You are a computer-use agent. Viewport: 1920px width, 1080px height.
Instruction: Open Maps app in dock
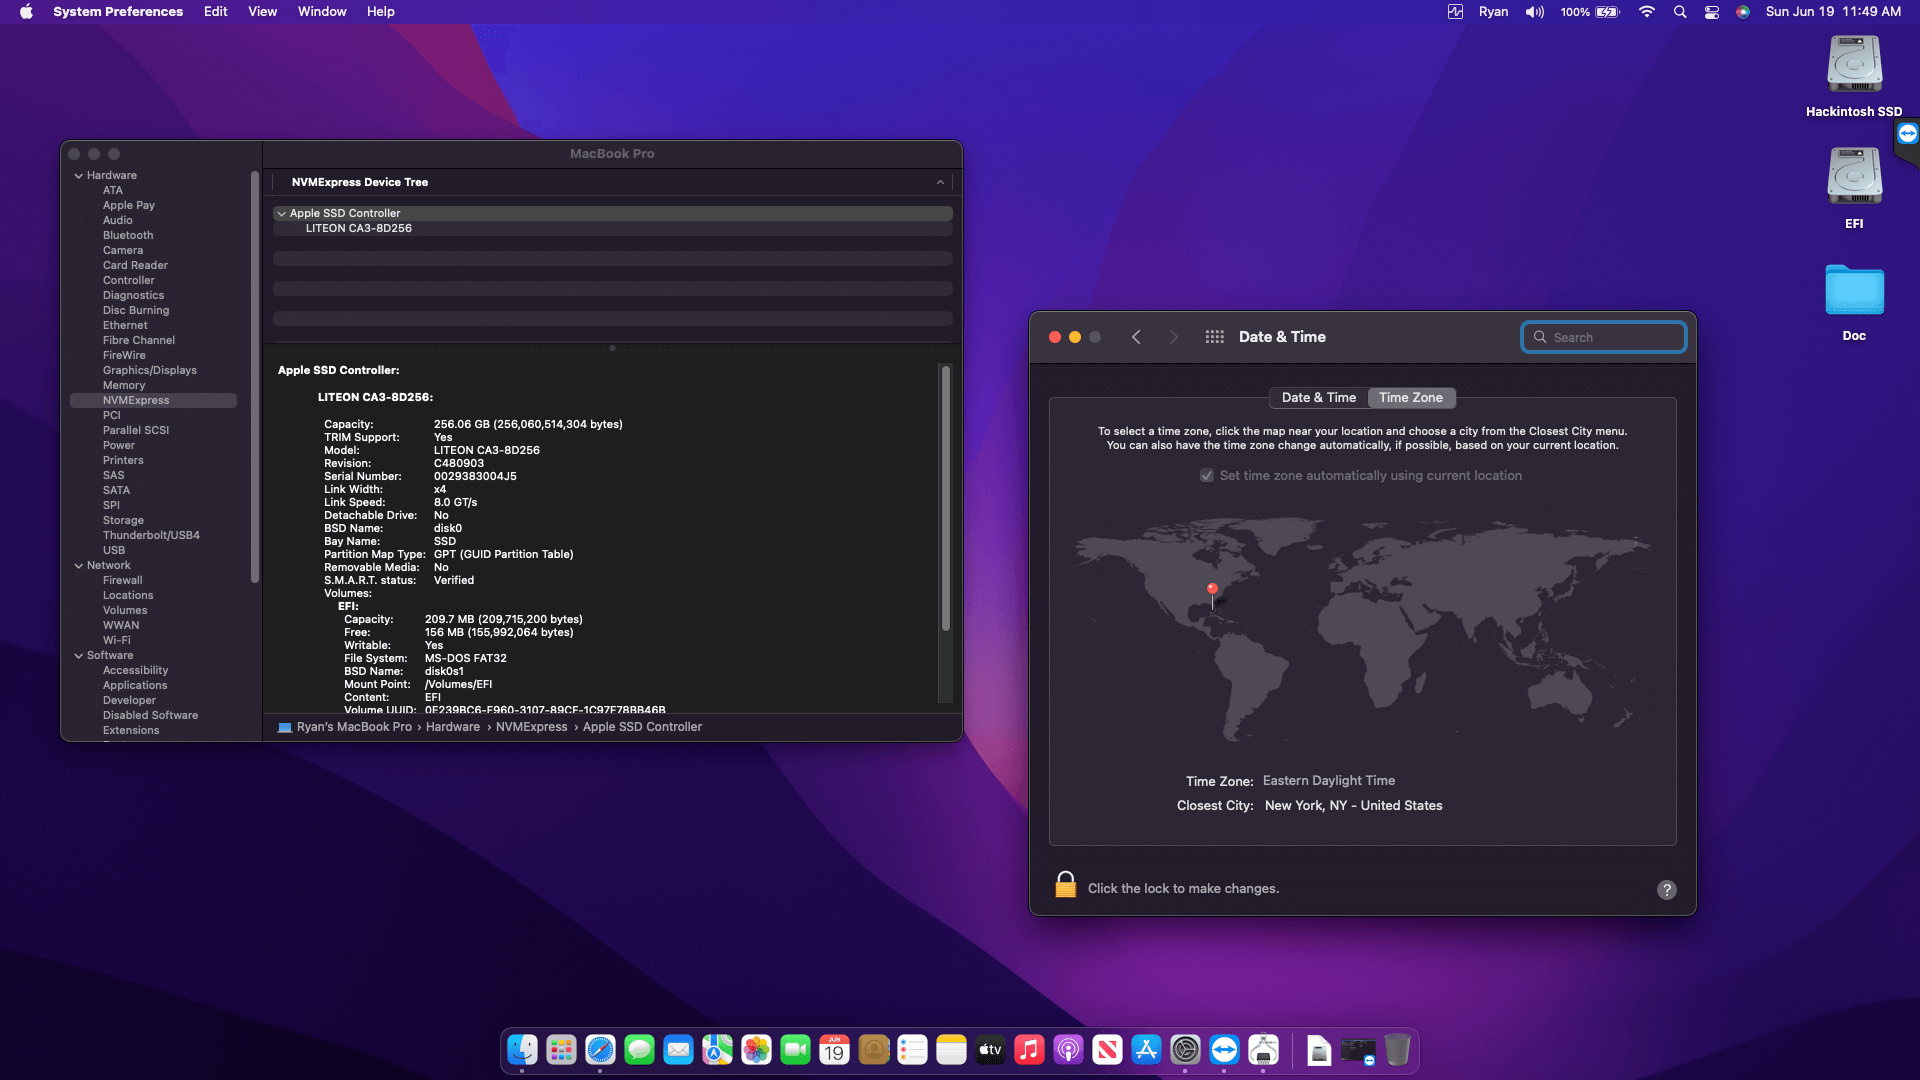717,1050
